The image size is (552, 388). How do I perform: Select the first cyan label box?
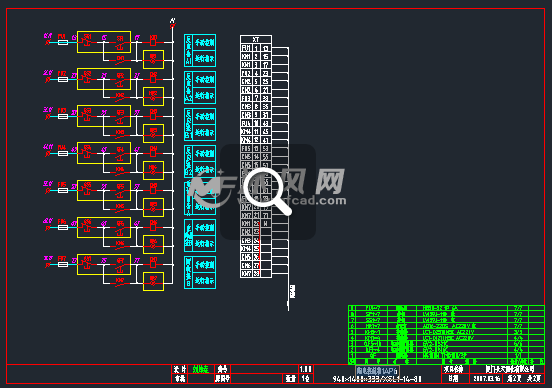point(200,50)
